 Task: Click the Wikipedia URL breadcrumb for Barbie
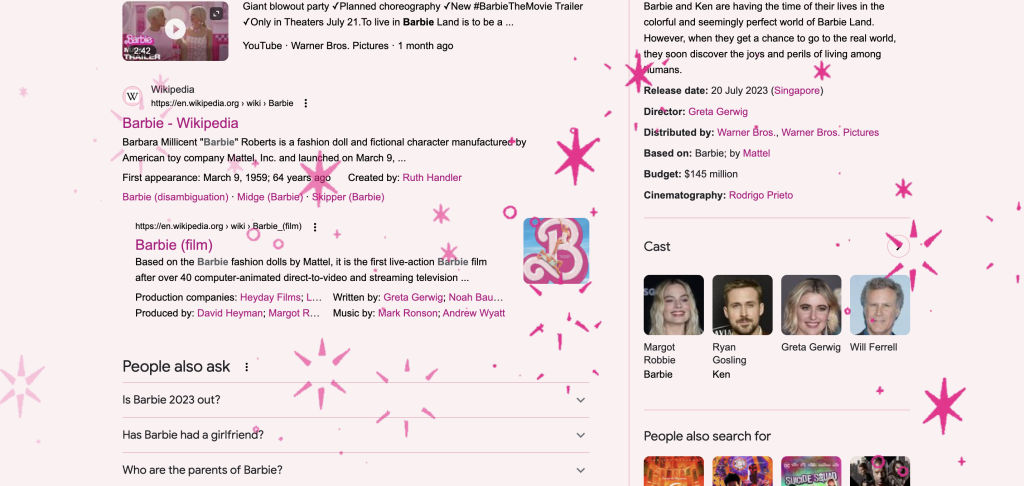tap(222, 103)
